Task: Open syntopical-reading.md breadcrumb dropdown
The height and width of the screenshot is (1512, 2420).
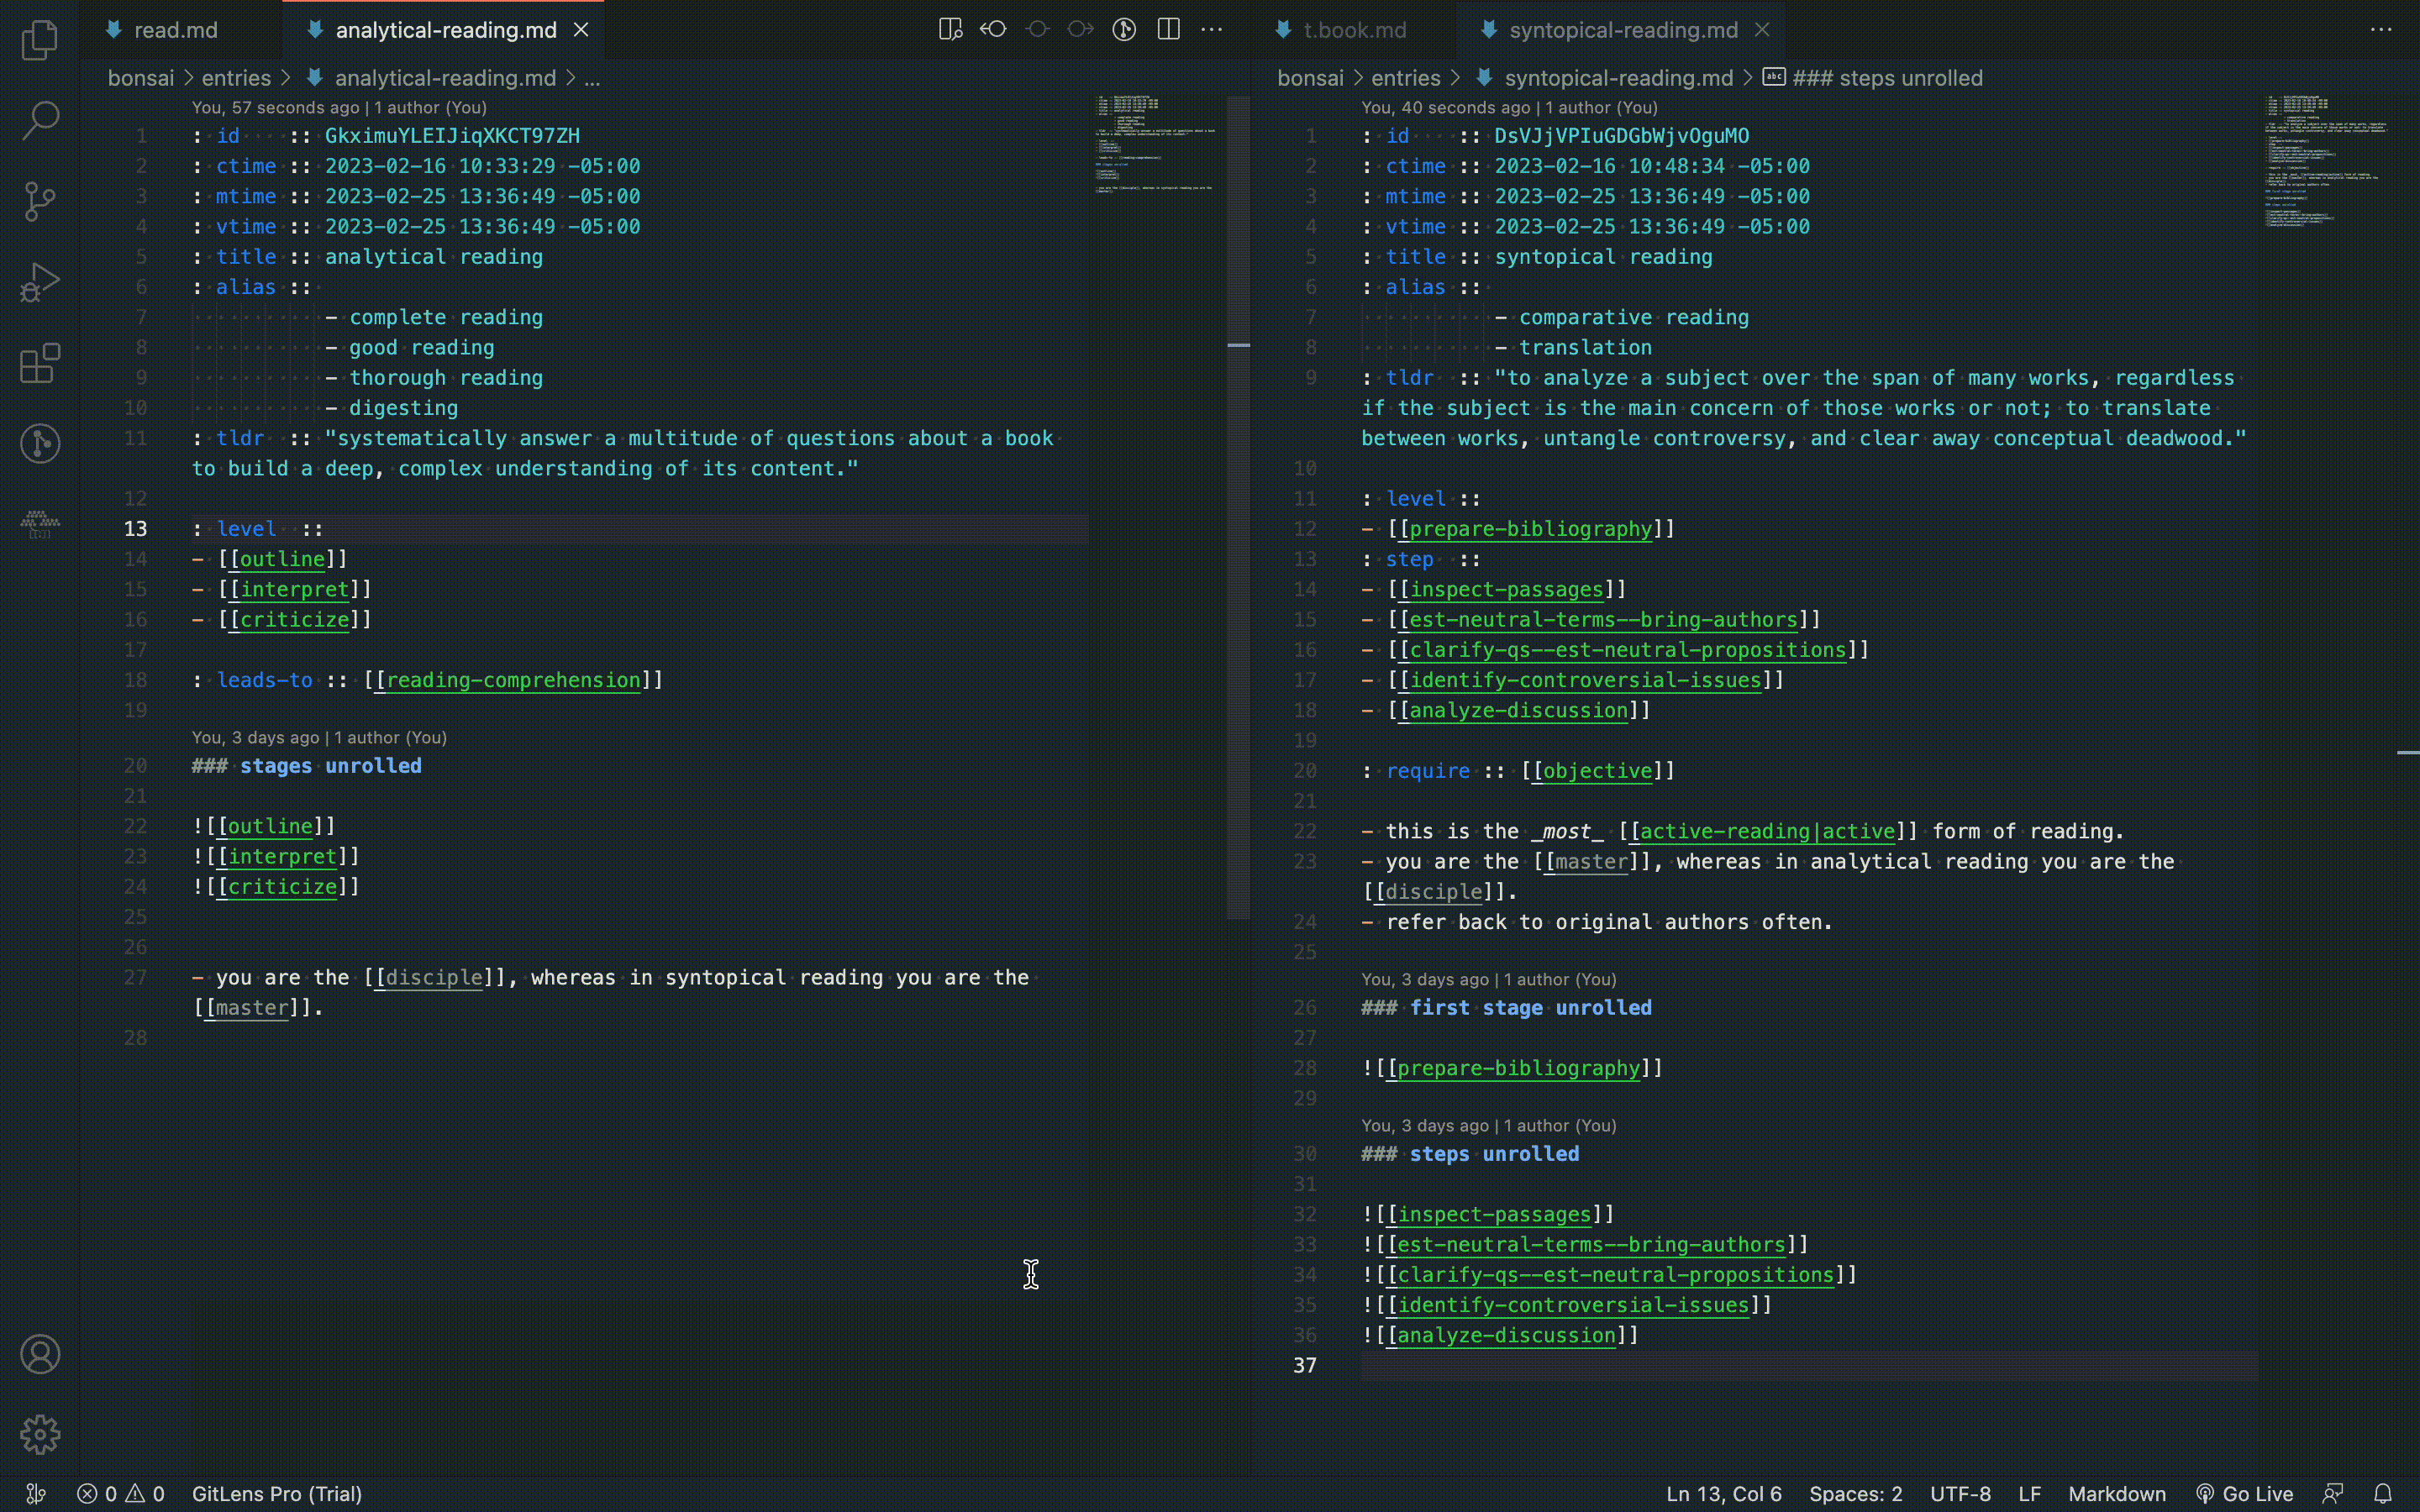Action: click(x=1618, y=78)
